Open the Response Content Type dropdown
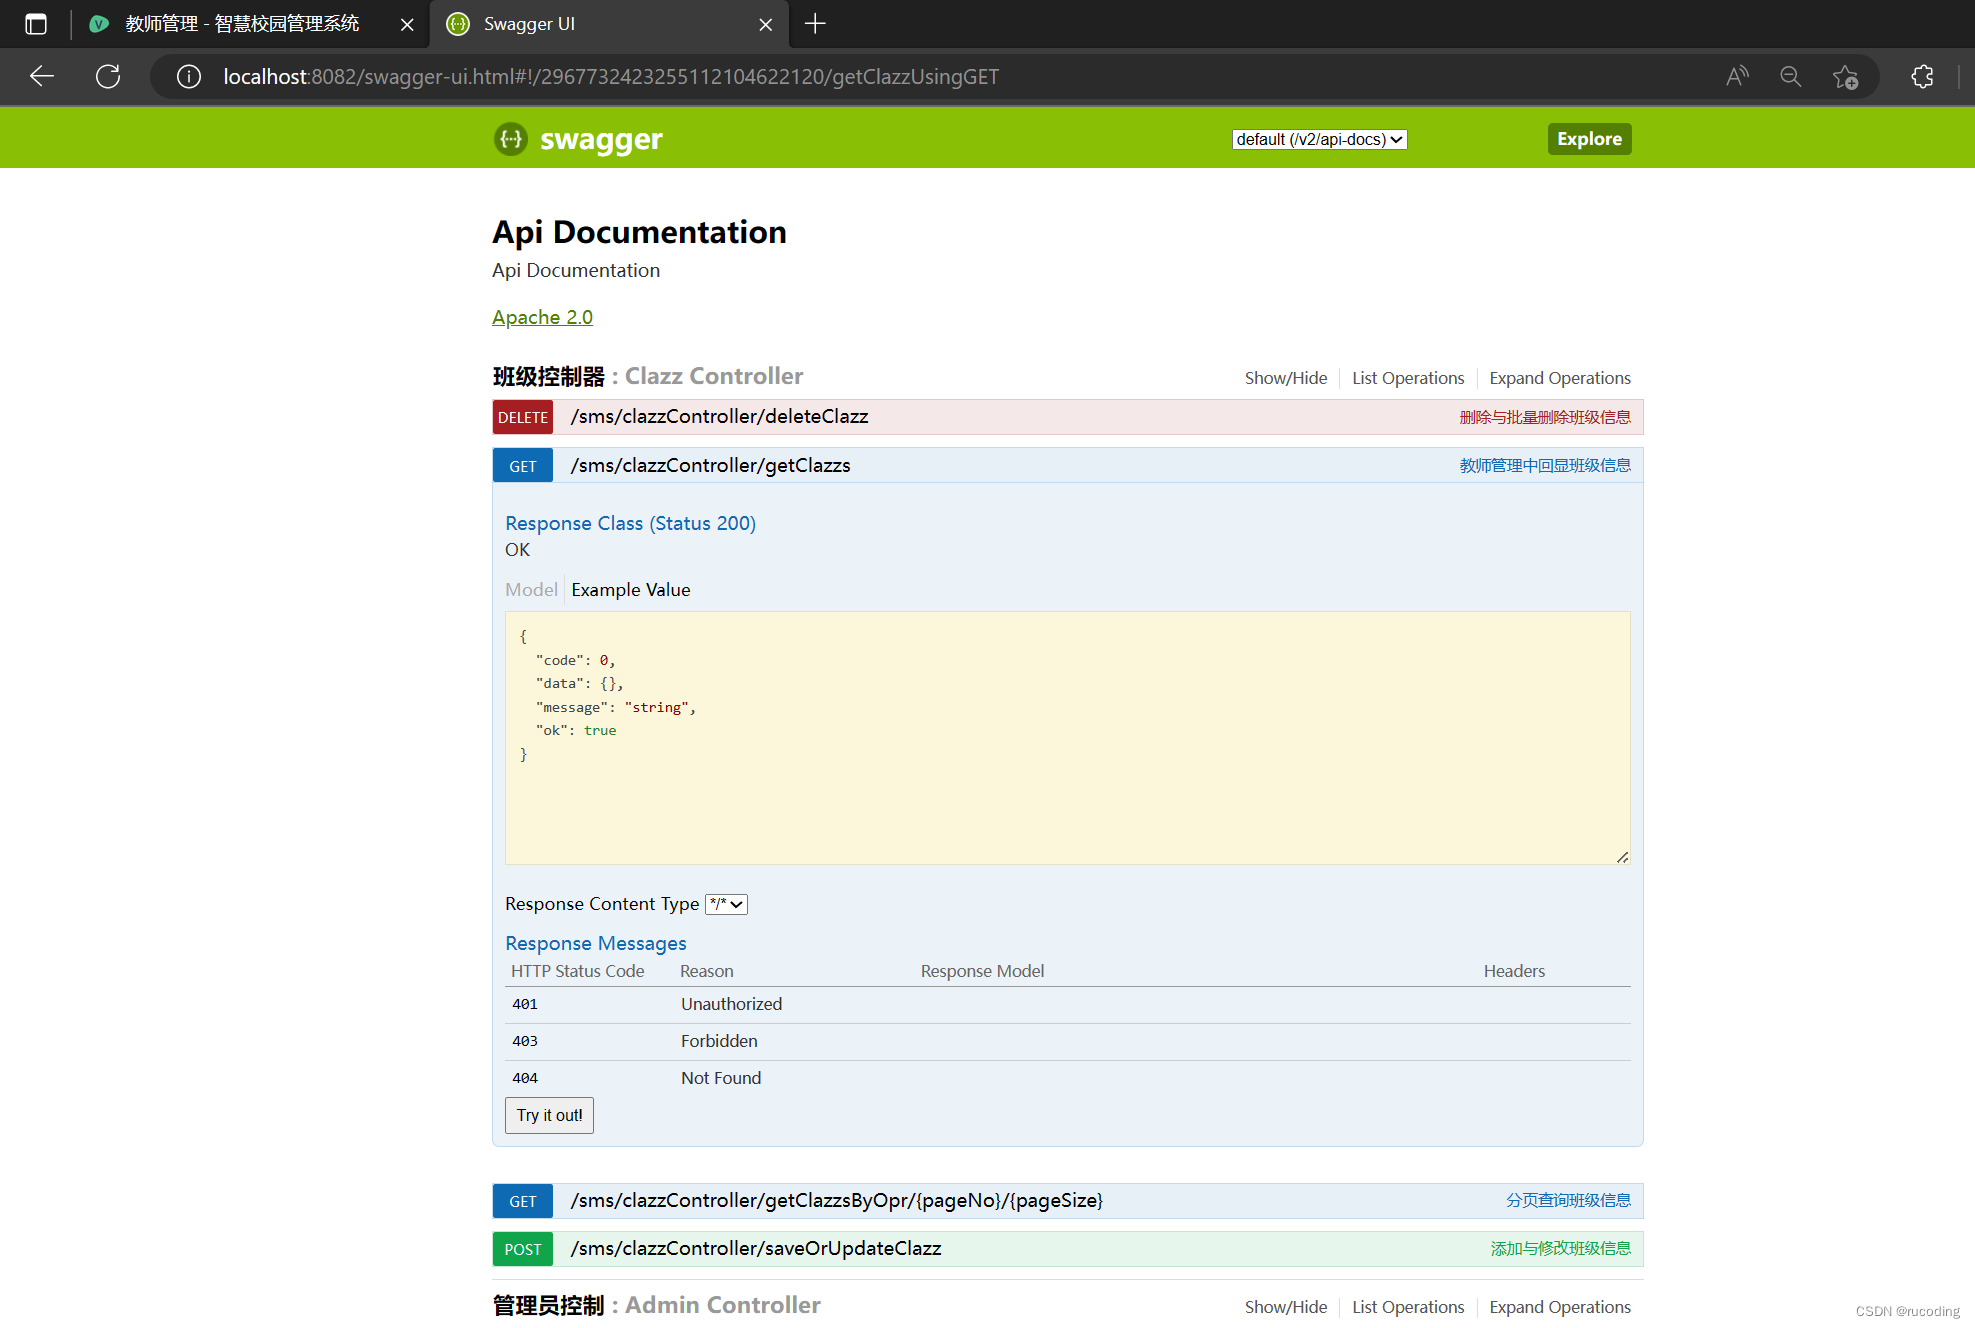The width and height of the screenshot is (1975, 1328). 726,904
